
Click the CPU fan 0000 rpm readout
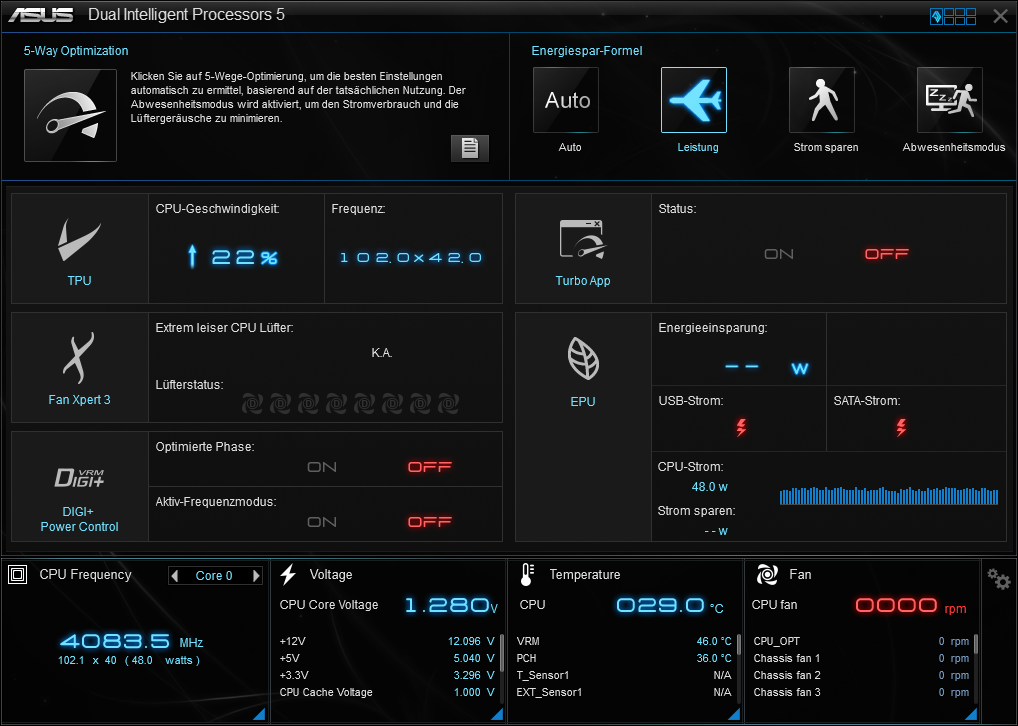click(x=911, y=605)
